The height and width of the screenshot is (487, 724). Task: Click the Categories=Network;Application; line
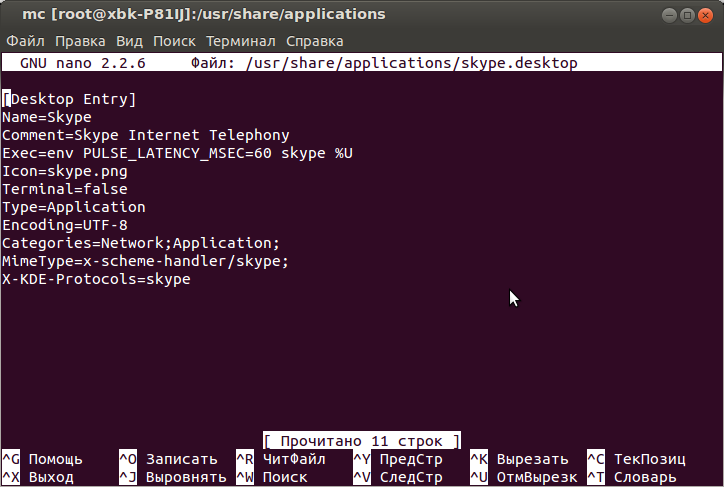coord(141,243)
